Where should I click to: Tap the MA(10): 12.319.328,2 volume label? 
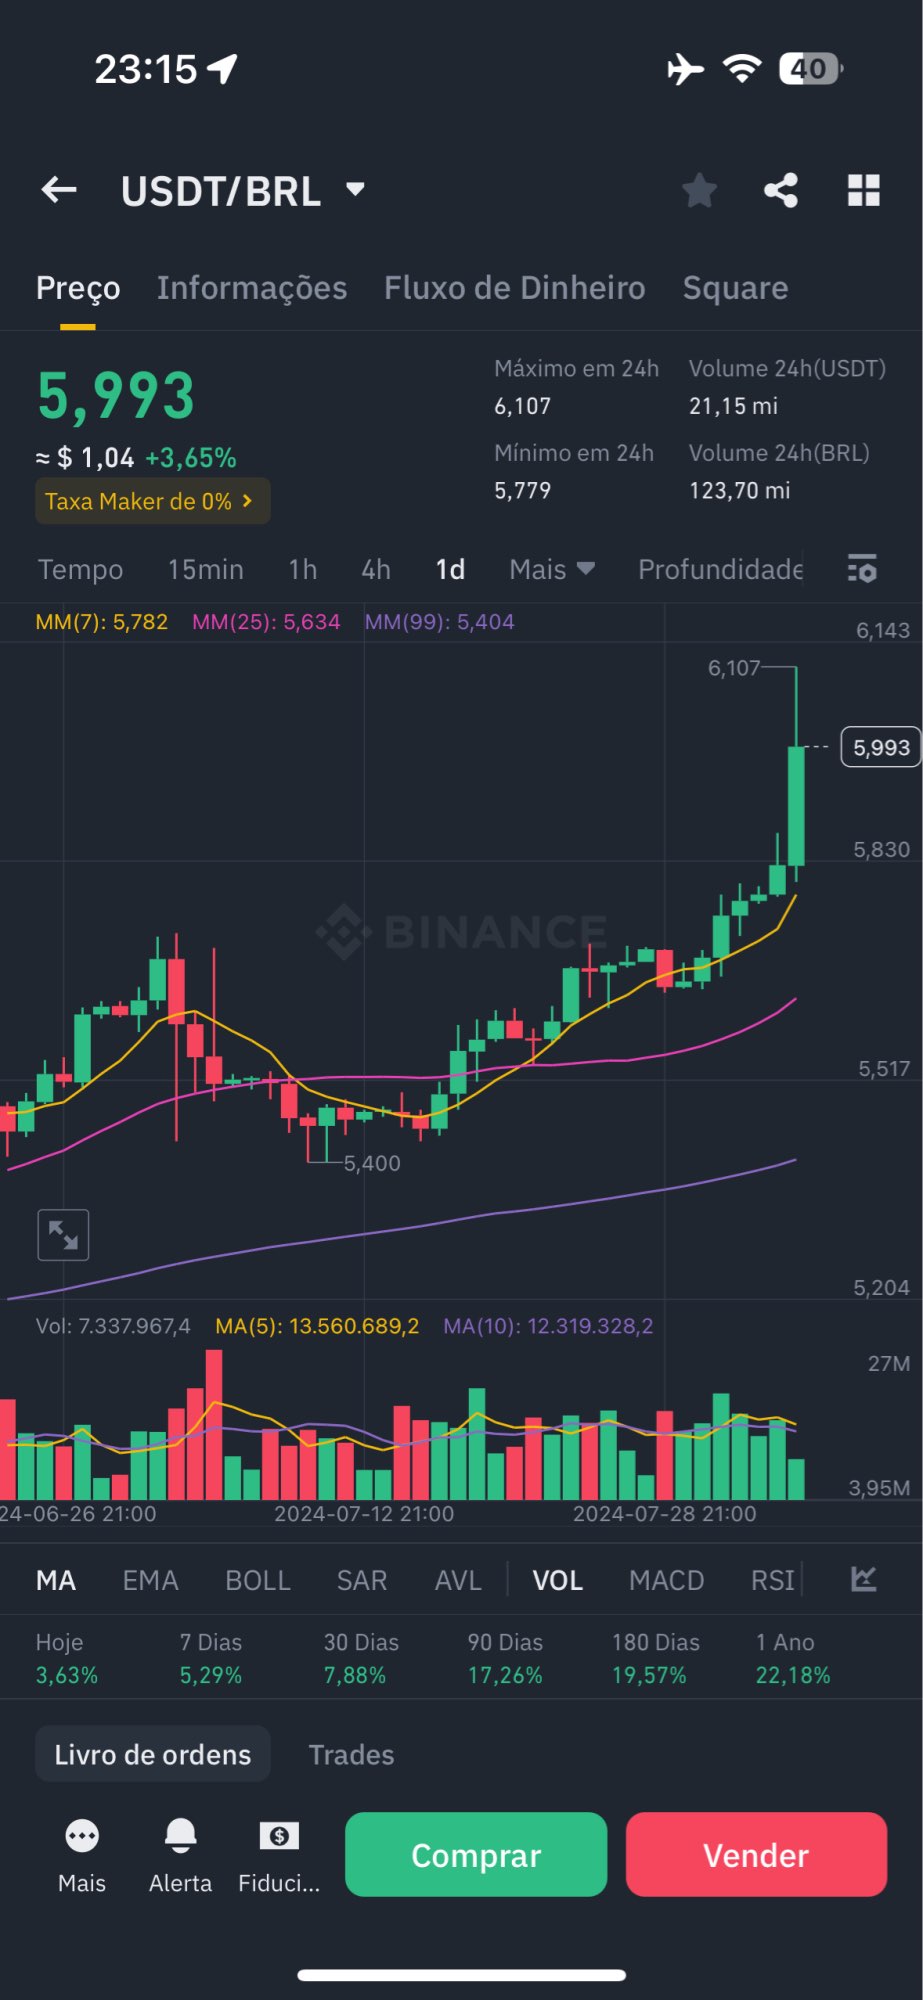pos(548,1326)
